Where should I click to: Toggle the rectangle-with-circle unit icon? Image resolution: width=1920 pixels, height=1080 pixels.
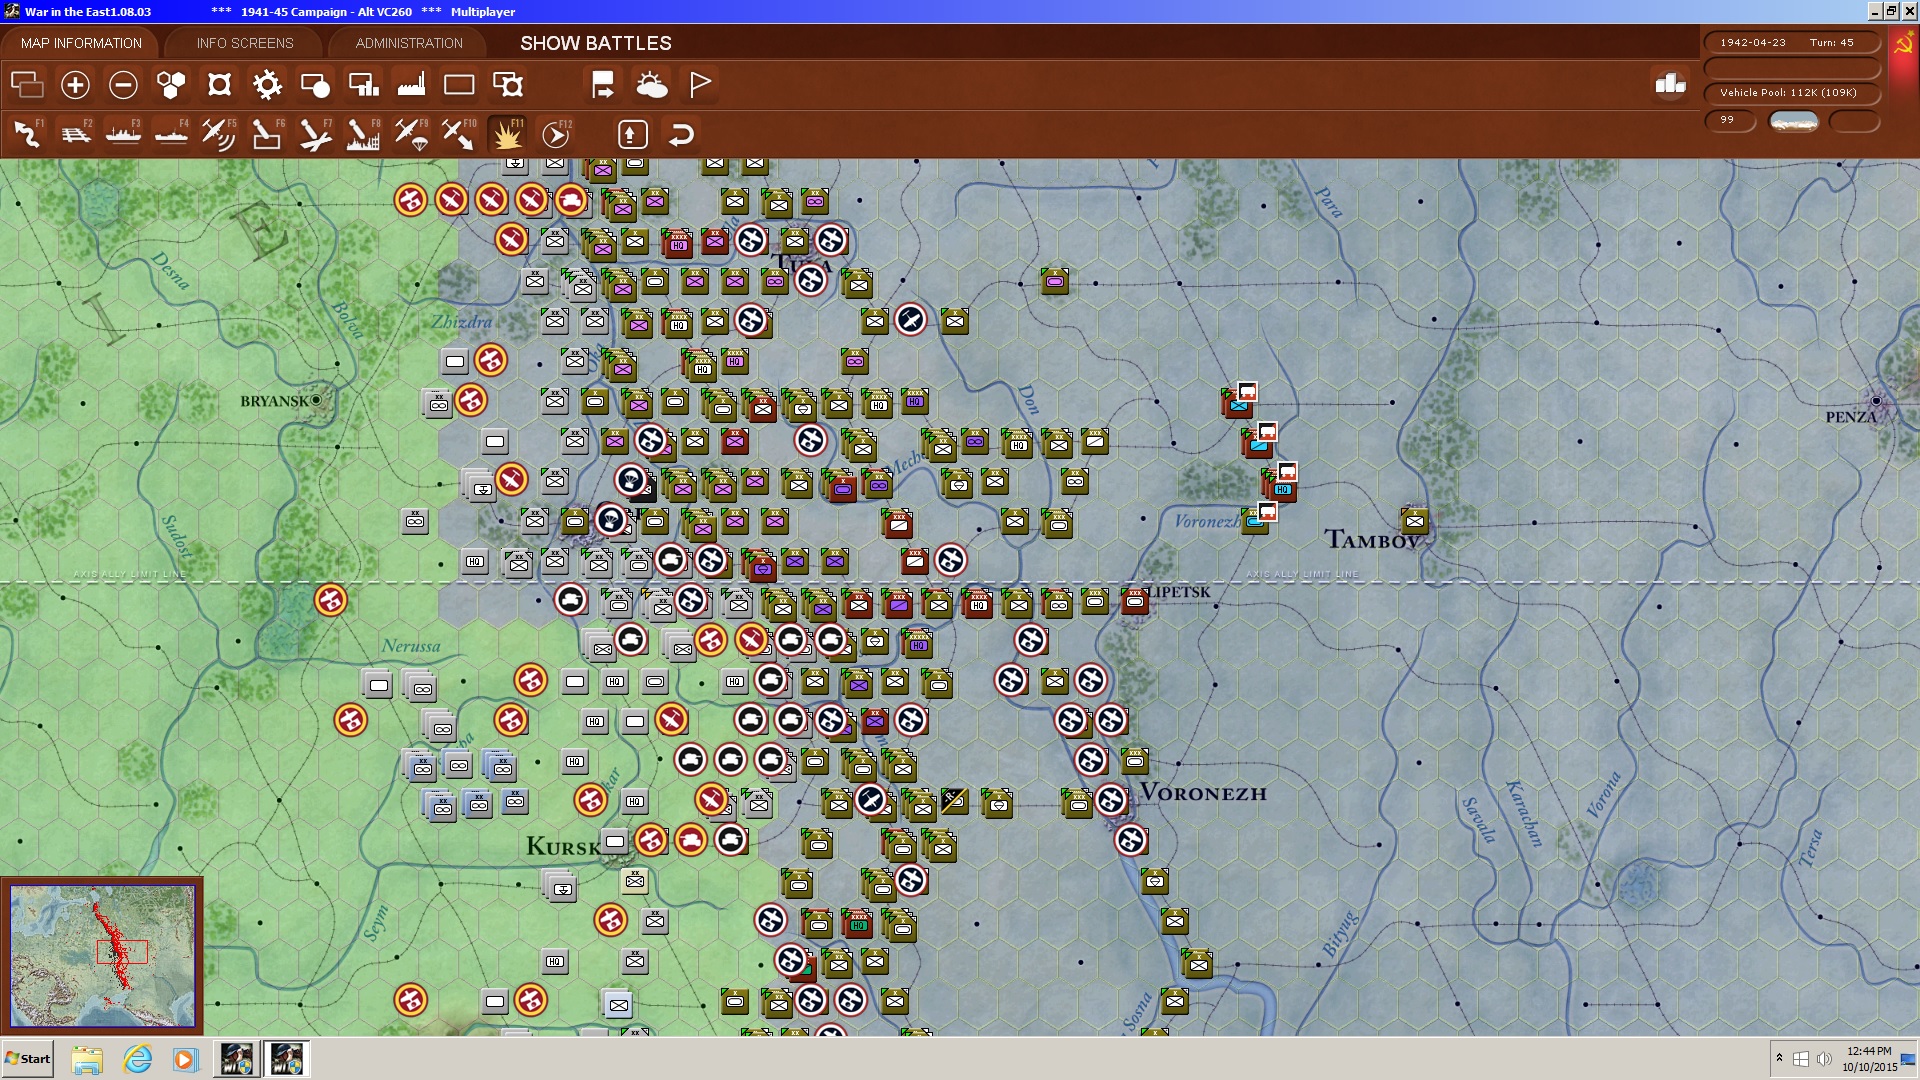315,85
